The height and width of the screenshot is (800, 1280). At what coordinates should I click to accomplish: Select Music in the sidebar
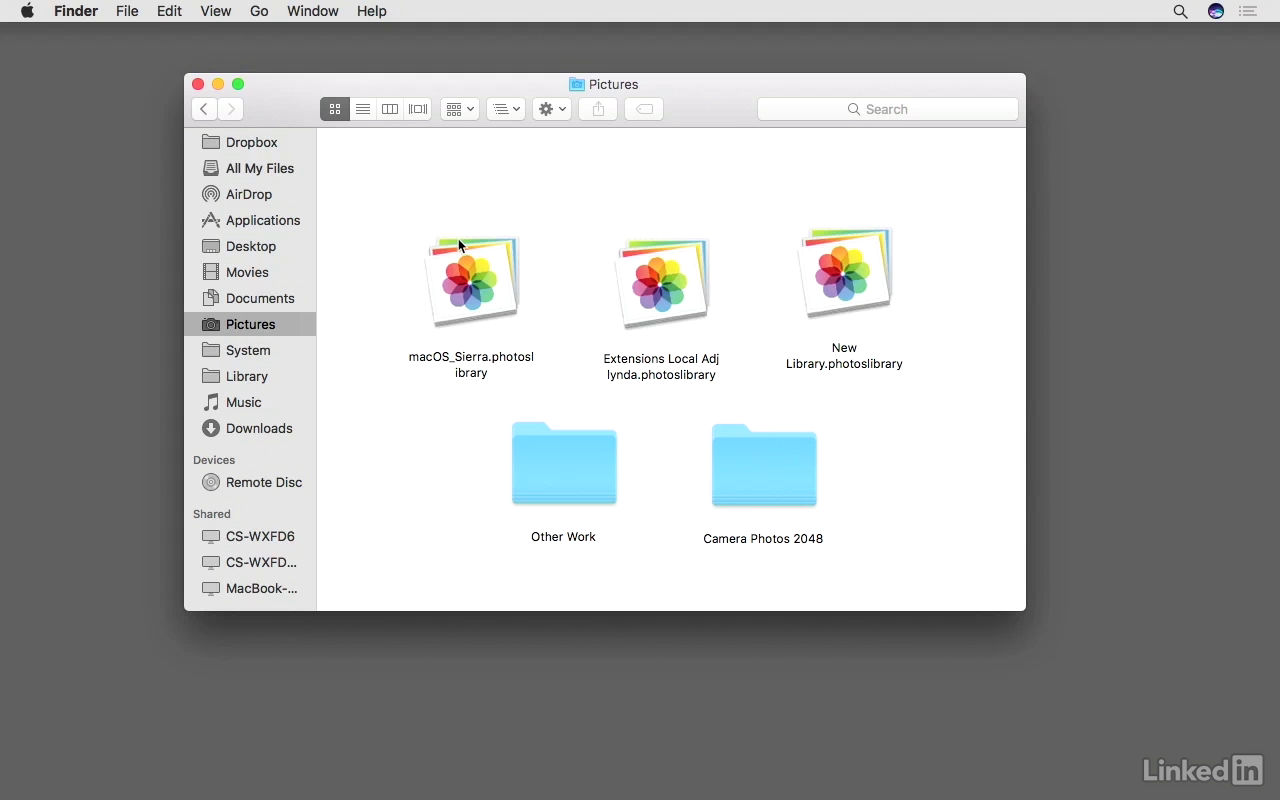(x=250, y=402)
